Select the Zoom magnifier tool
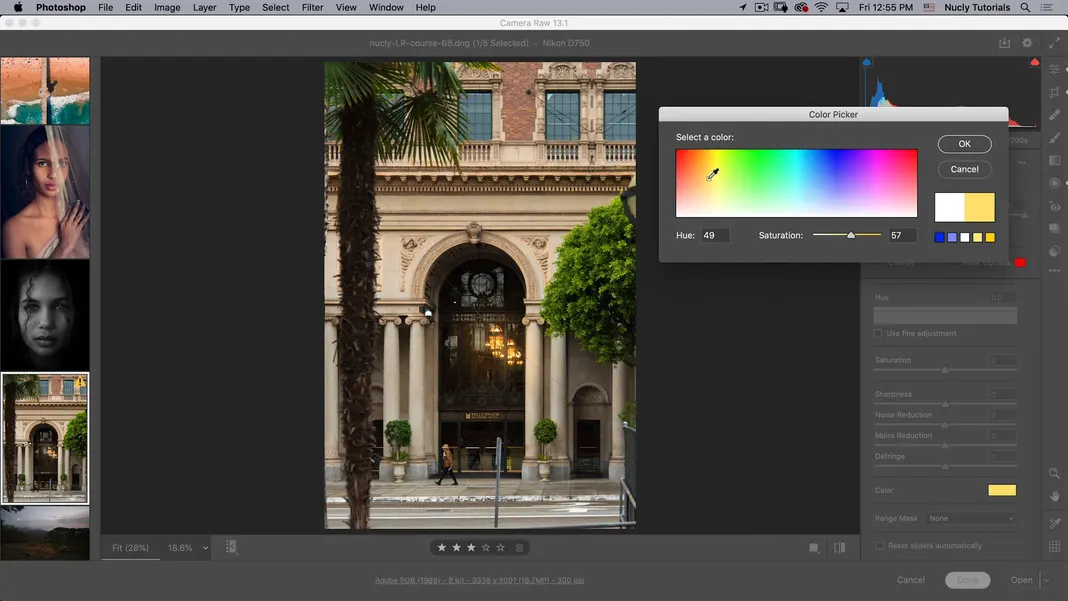1068x601 pixels. pos(1054,473)
